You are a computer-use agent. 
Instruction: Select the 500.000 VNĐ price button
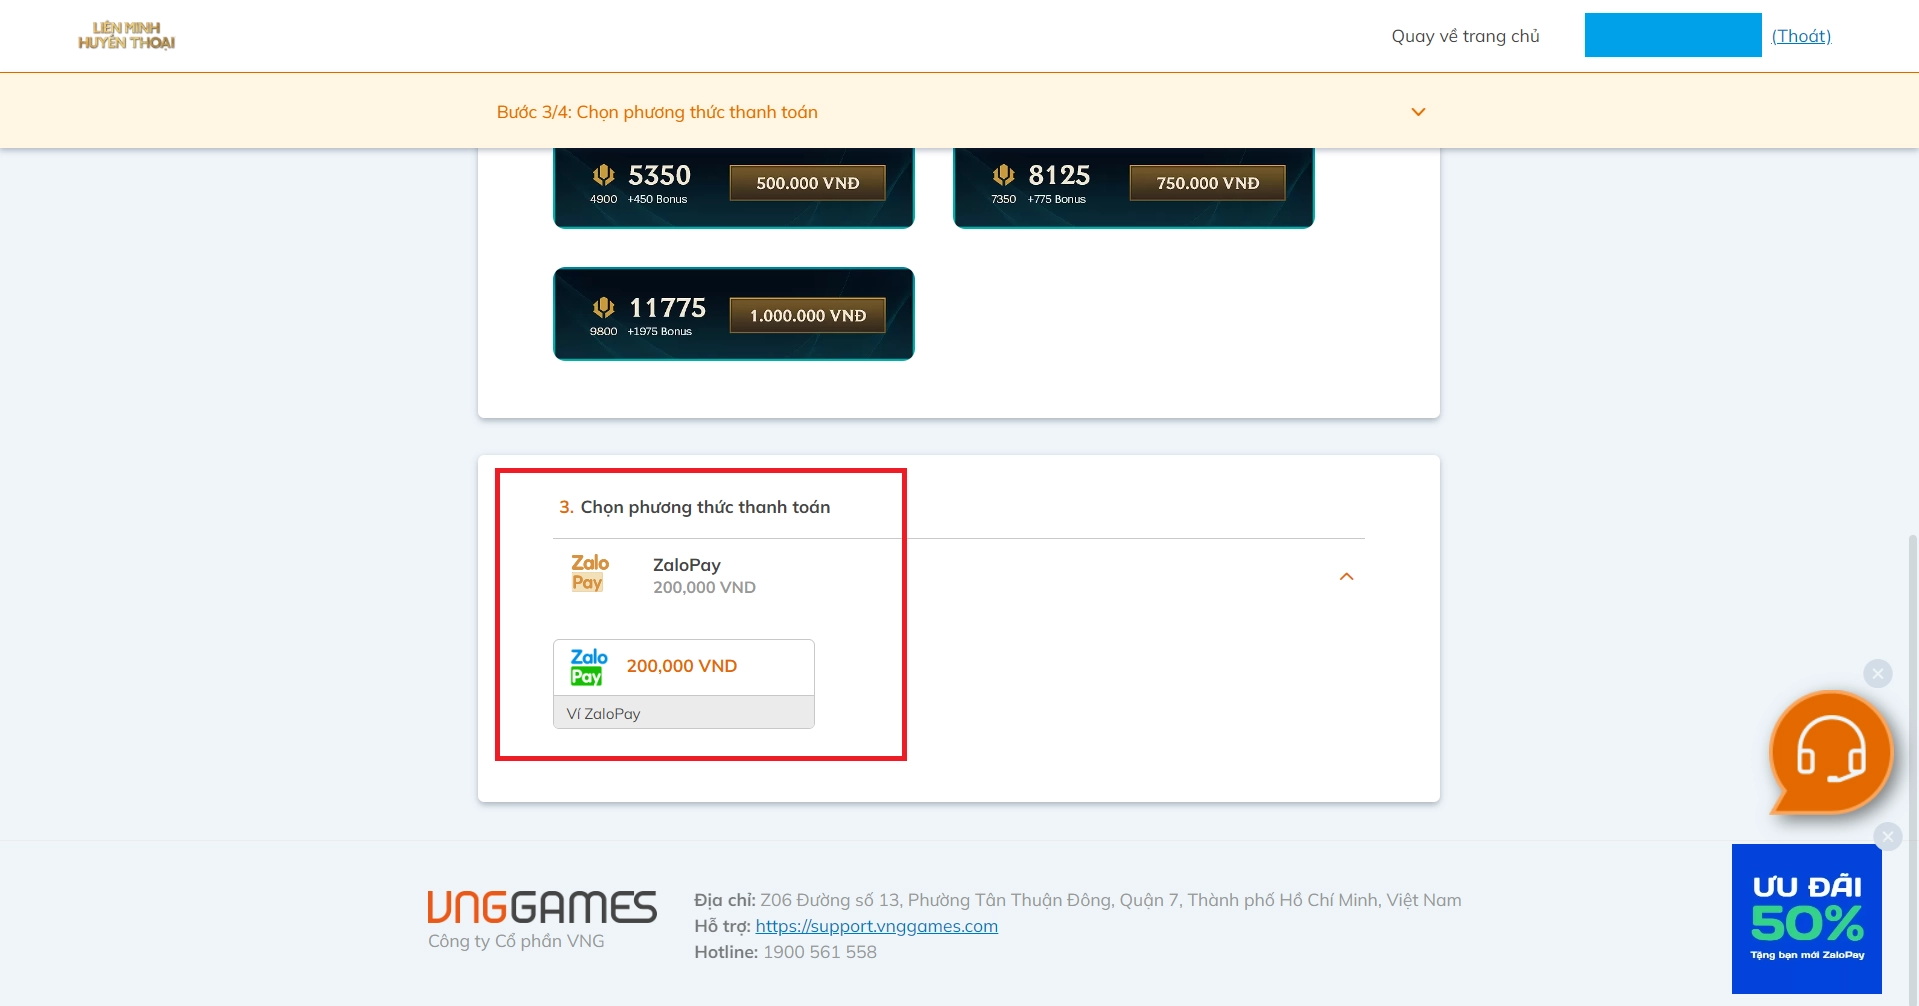pos(807,183)
